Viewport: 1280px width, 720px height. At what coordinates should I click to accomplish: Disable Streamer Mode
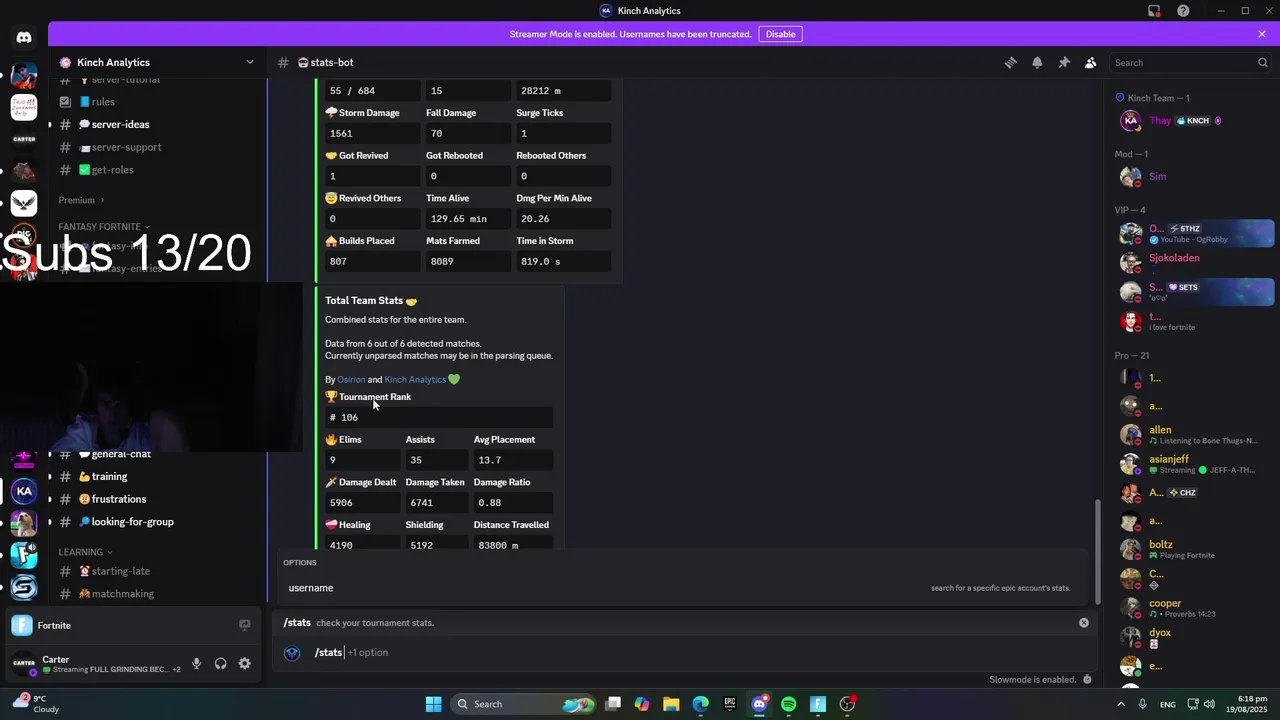click(780, 34)
